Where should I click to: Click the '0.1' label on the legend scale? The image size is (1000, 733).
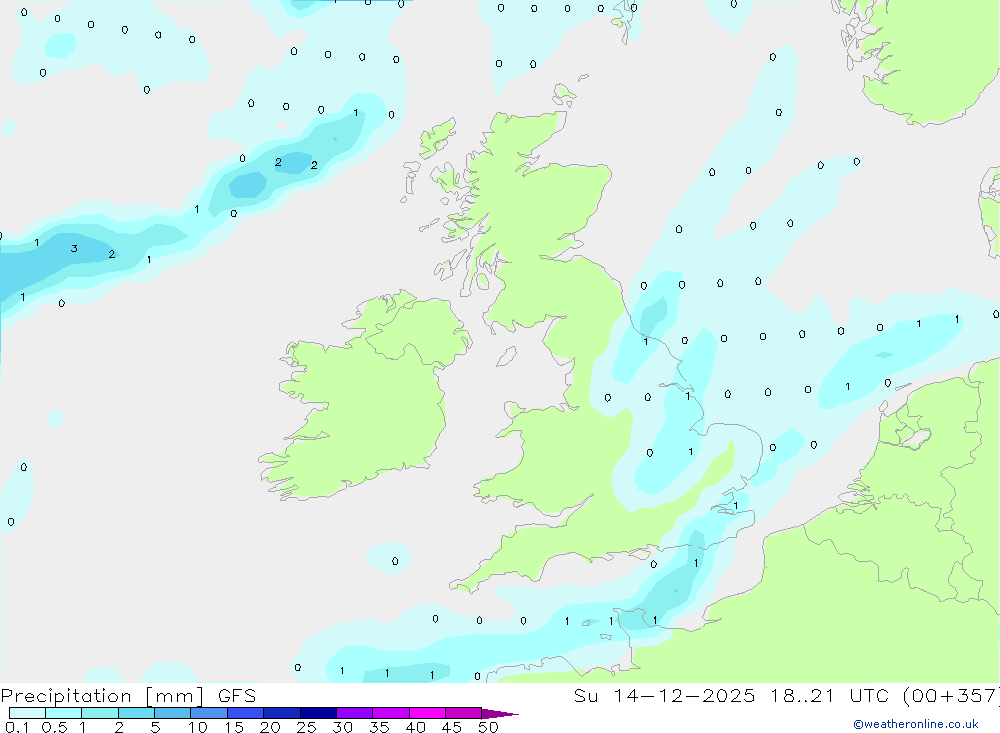(17, 727)
